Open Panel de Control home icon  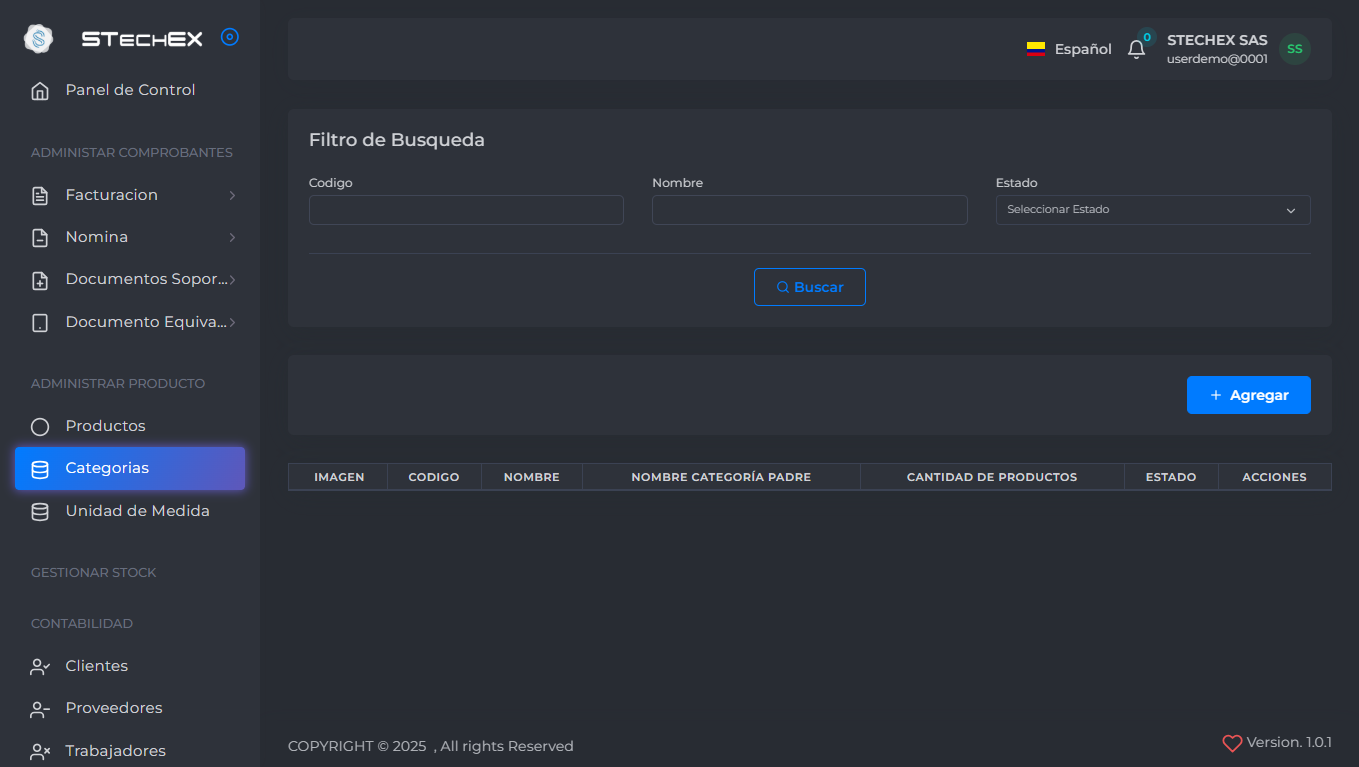(40, 91)
